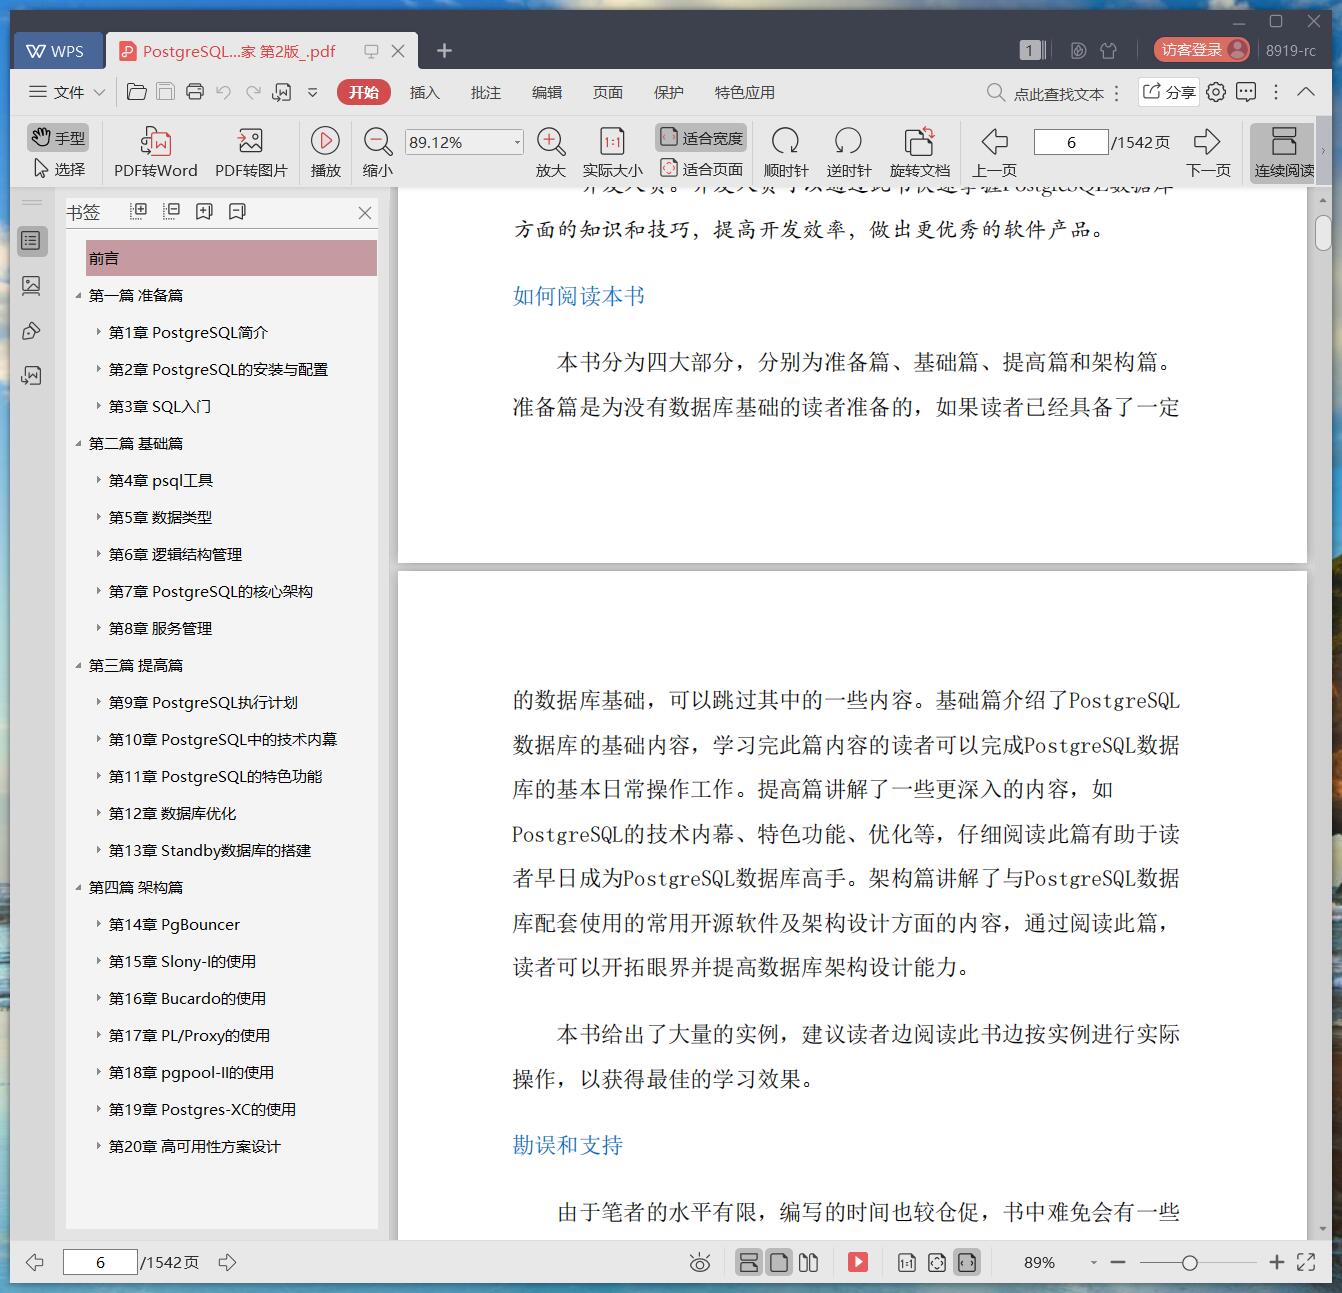Image resolution: width=1342 pixels, height=1293 pixels.
Task: Click the export to Word icon in quick toolbar
Action: (282, 92)
